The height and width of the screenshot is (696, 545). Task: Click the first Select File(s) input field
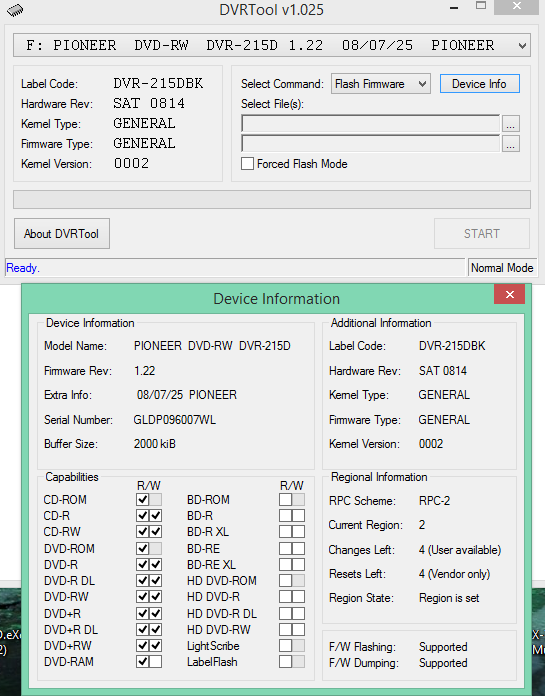coord(371,124)
